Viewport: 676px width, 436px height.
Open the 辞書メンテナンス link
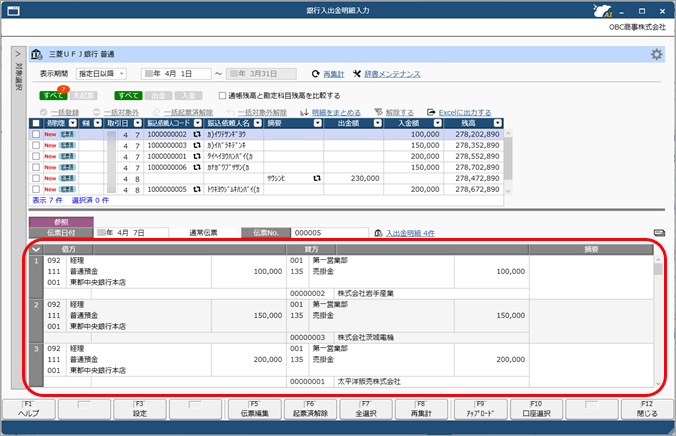coord(392,74)
